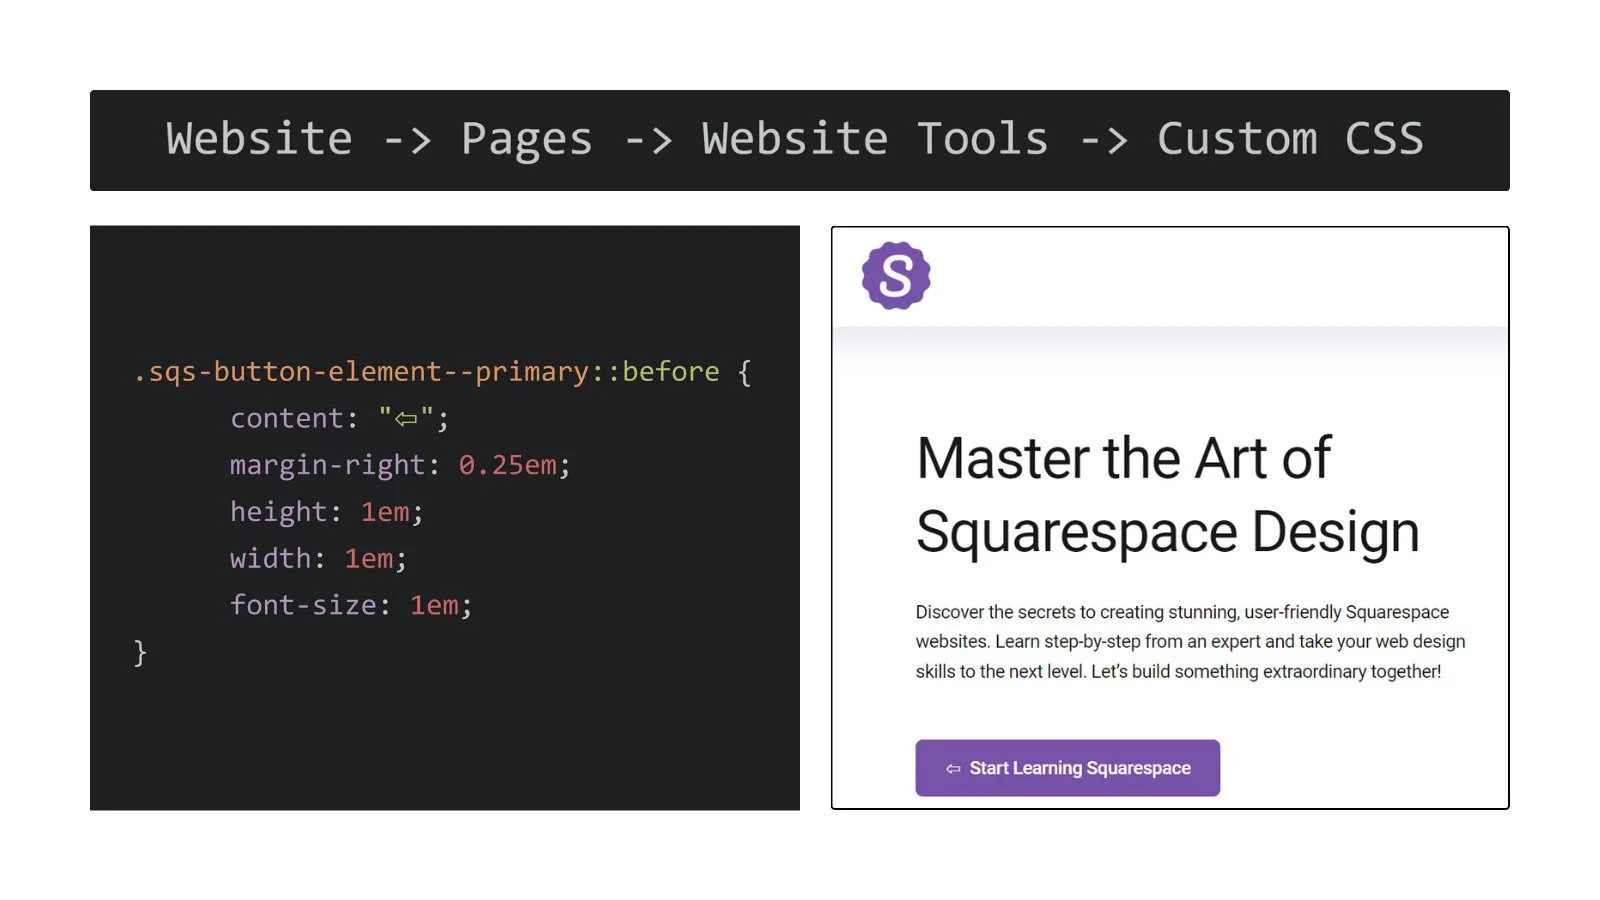Click the 'margin-right: 0.25em;' code line
Image resolution: width=1600 pixels, height=900 pixels.
click(x=400, y=465)
